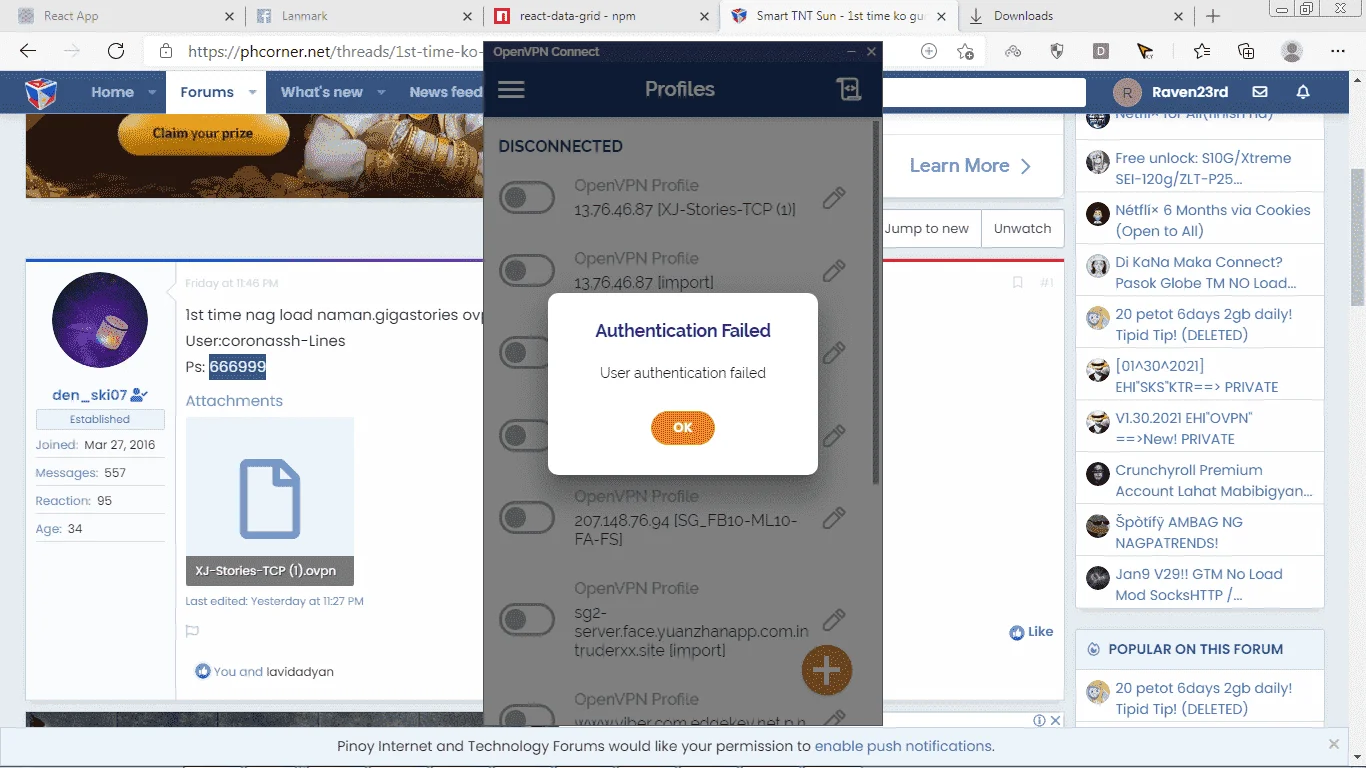This screenshot has width=1366, height=768.
Task: Expand the What's new dropdown arrow
Action: (381, 92)
